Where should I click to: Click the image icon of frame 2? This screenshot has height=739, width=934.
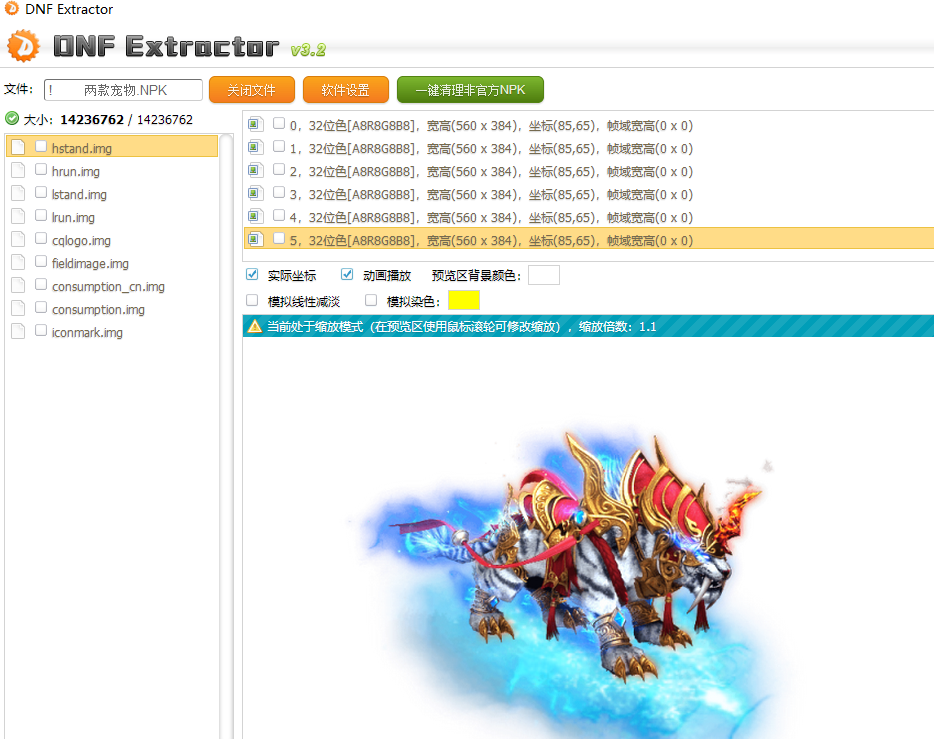(256, 170)
